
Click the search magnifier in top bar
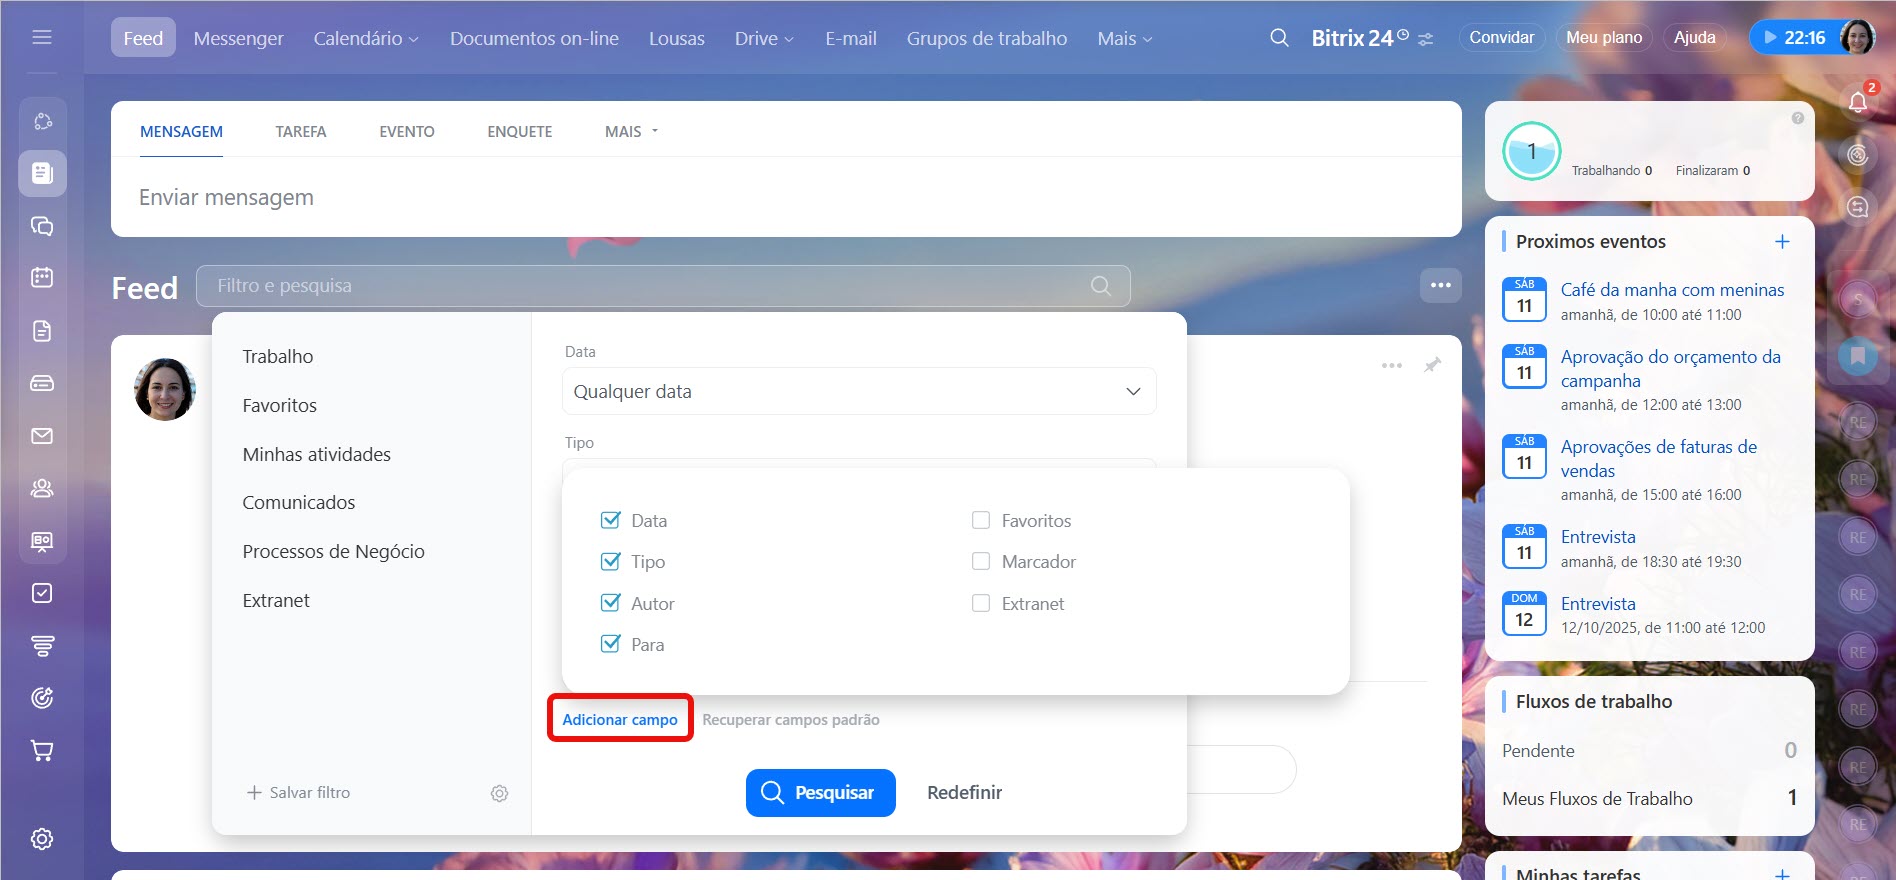tap(1279, 38)
